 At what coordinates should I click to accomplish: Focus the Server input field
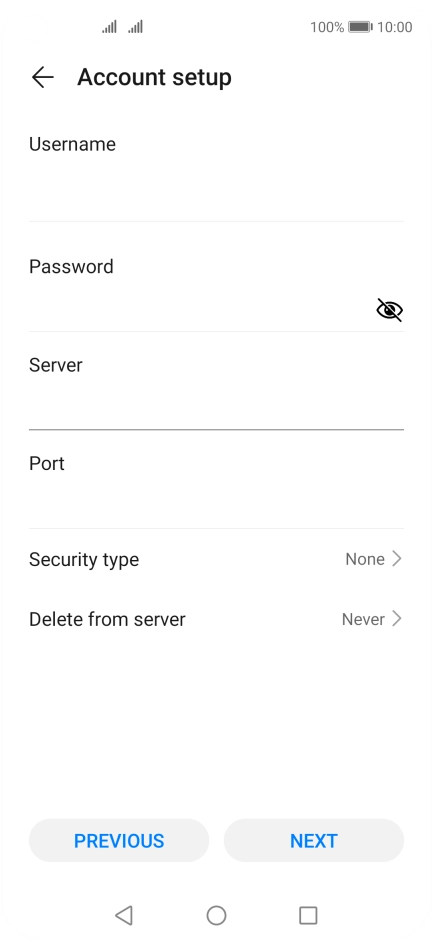[x=216, y=408]
